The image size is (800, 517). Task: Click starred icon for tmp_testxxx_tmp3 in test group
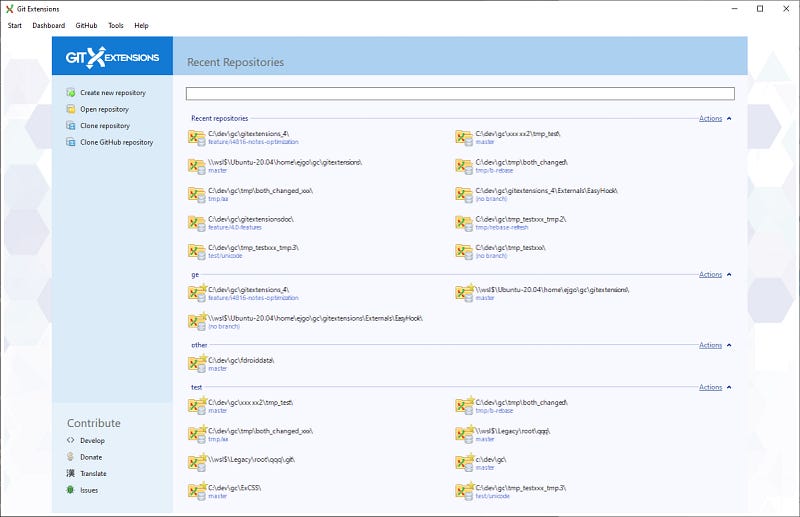click(x=465, y=491)
